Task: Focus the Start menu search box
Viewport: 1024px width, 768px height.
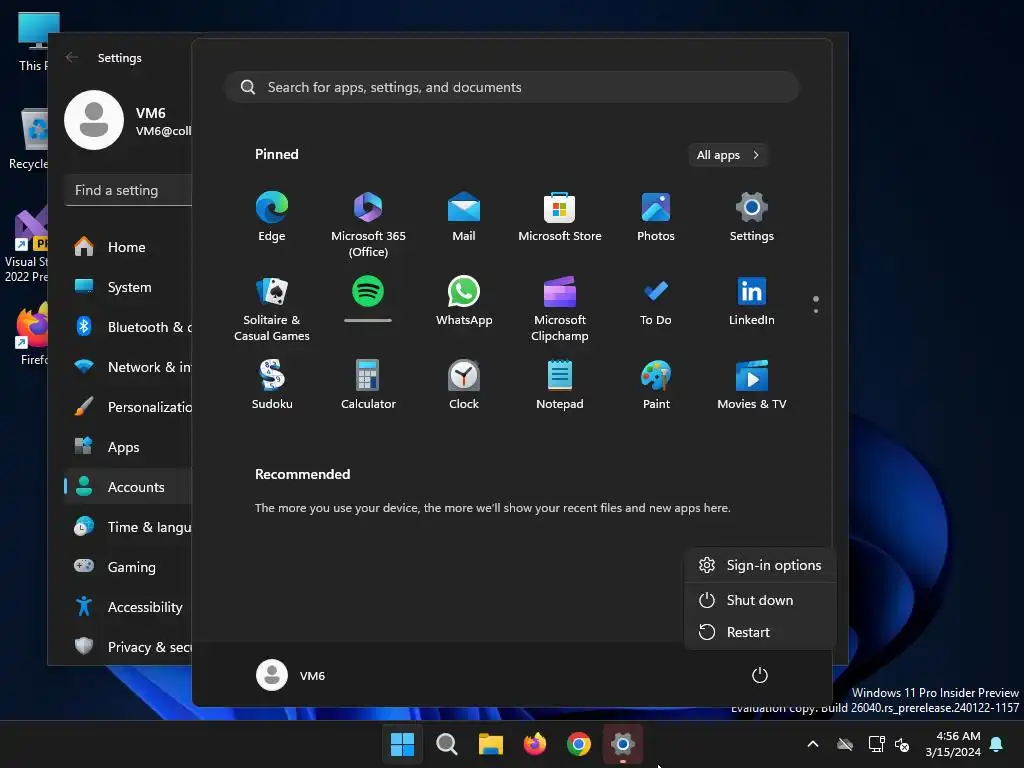Action: [x=512, y=88]
